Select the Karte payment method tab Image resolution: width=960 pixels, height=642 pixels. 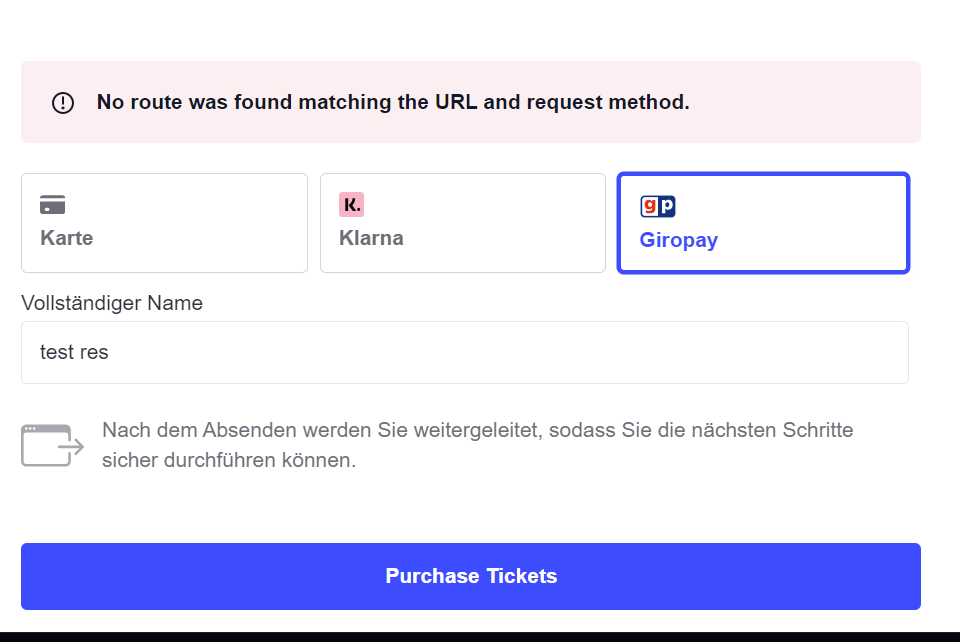click(164, 223)
